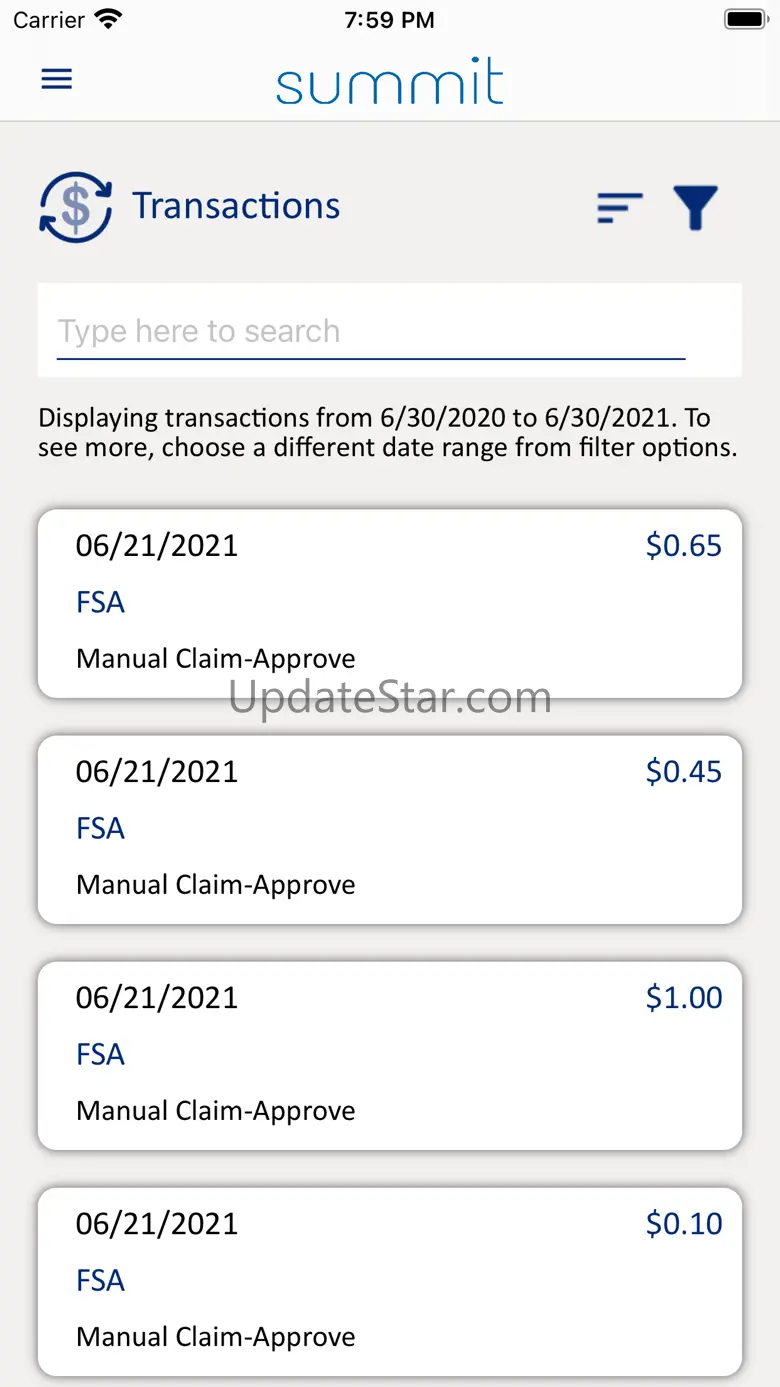The image size is (780, 1387).
Task: Open the $0.10 transaction card
Action: 390,1281
